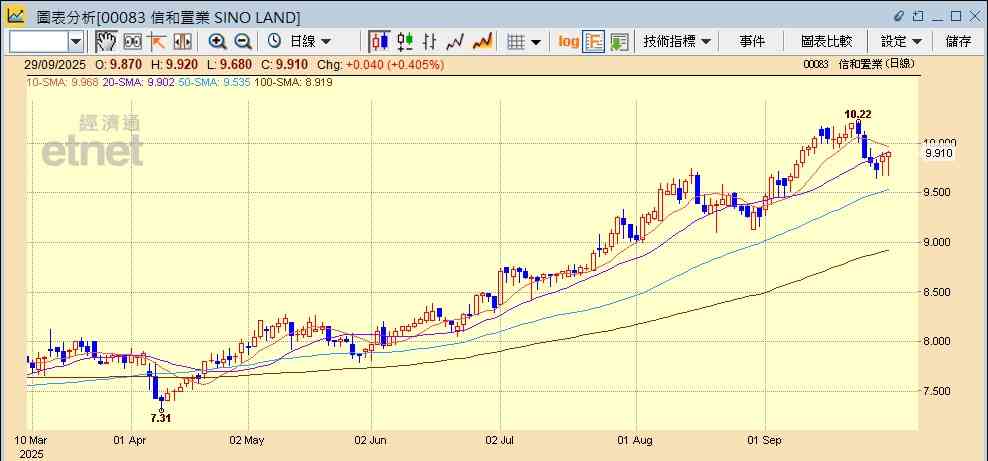Open the 日線 period dropdown
The width and height of the screenshot is (988, 461).
(309, 42)
